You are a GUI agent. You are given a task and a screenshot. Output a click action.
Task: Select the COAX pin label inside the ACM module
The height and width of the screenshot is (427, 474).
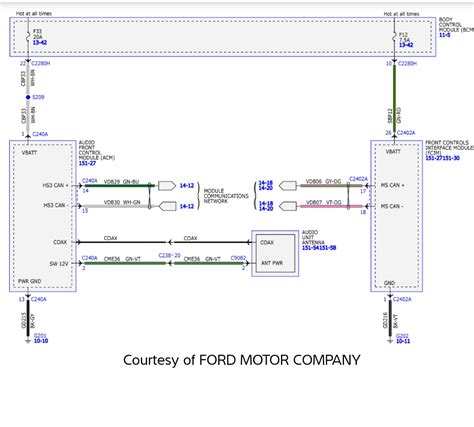tap(60, 242)
